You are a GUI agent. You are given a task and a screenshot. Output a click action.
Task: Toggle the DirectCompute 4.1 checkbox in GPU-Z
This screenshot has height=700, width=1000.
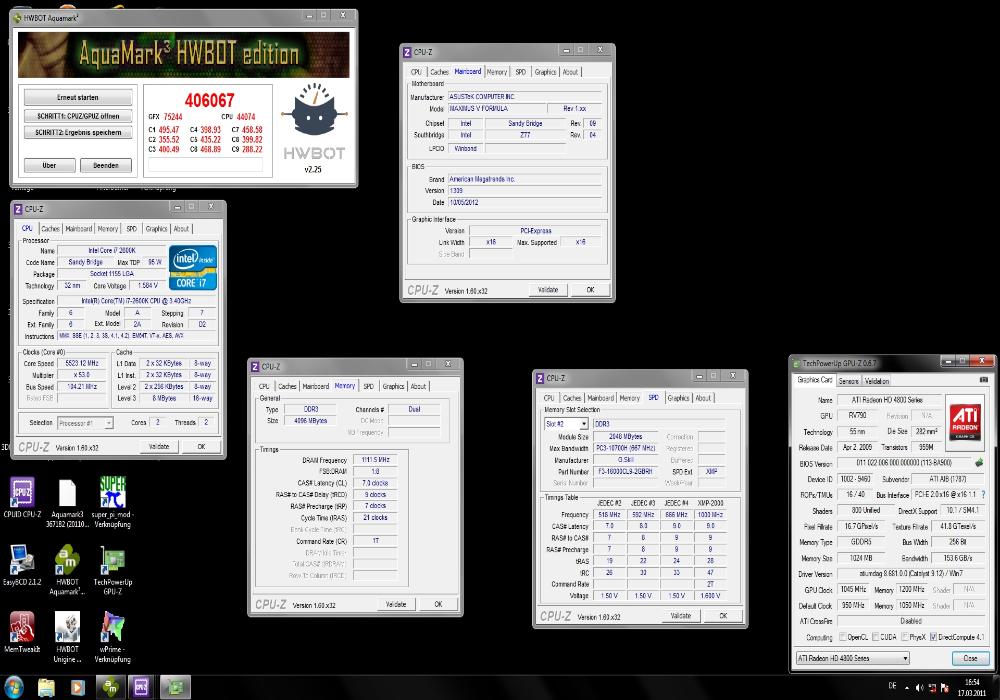933,637
